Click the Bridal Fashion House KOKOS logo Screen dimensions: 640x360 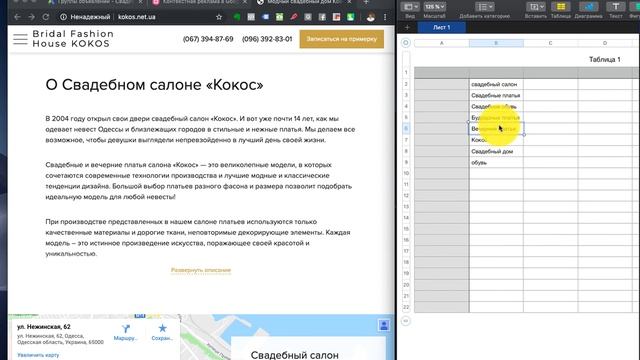tap(73, 39)
